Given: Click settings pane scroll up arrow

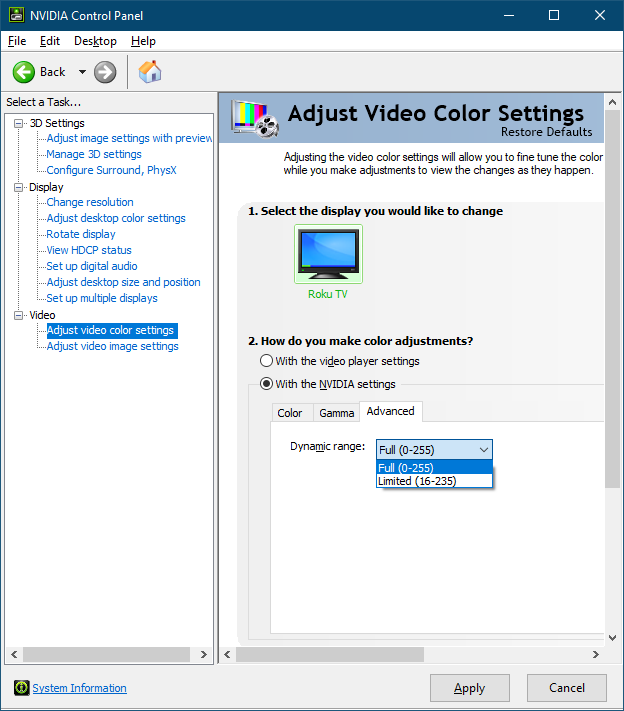Looking at the screenshot, I should pos(612,102).
